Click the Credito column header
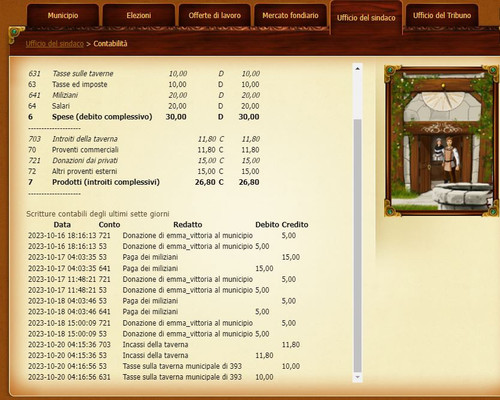This screenshot has width=500, height=400. coord(295,225)
